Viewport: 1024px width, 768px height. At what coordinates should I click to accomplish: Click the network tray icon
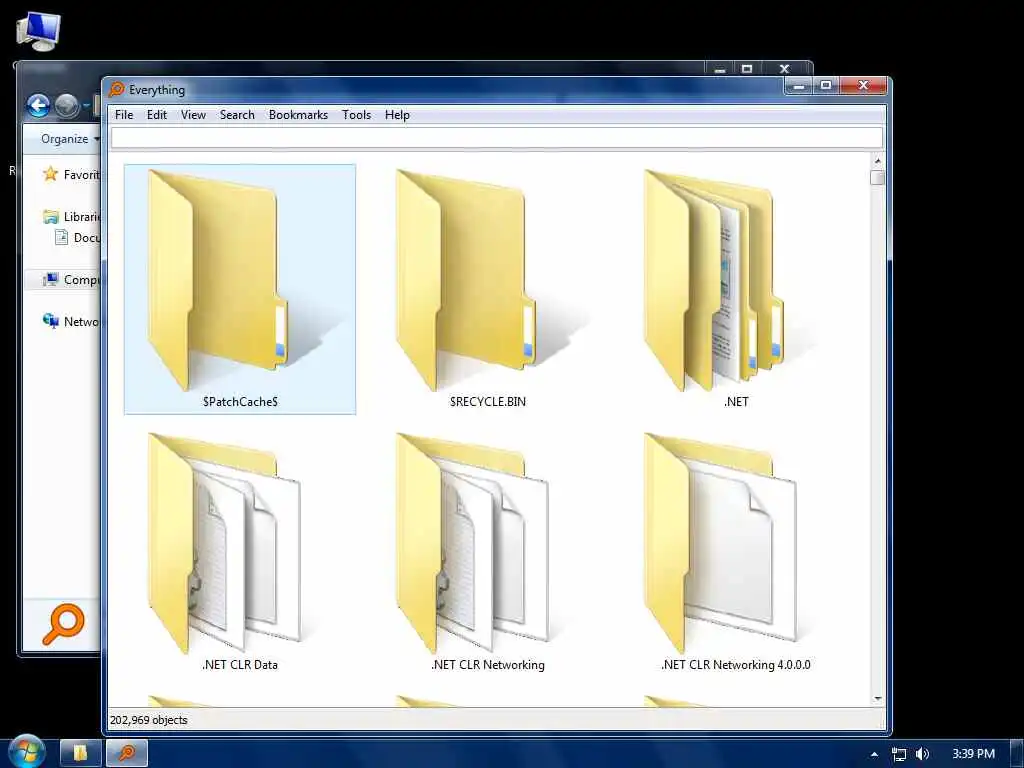click(x=899, y=754)
